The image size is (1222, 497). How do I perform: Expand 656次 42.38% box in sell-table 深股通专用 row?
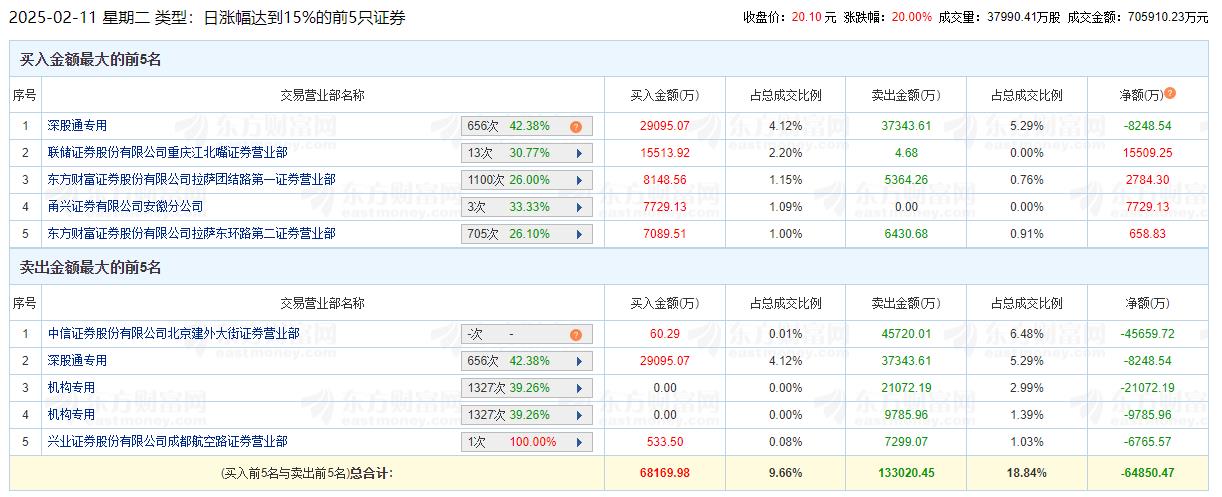[x=527, y=361]
